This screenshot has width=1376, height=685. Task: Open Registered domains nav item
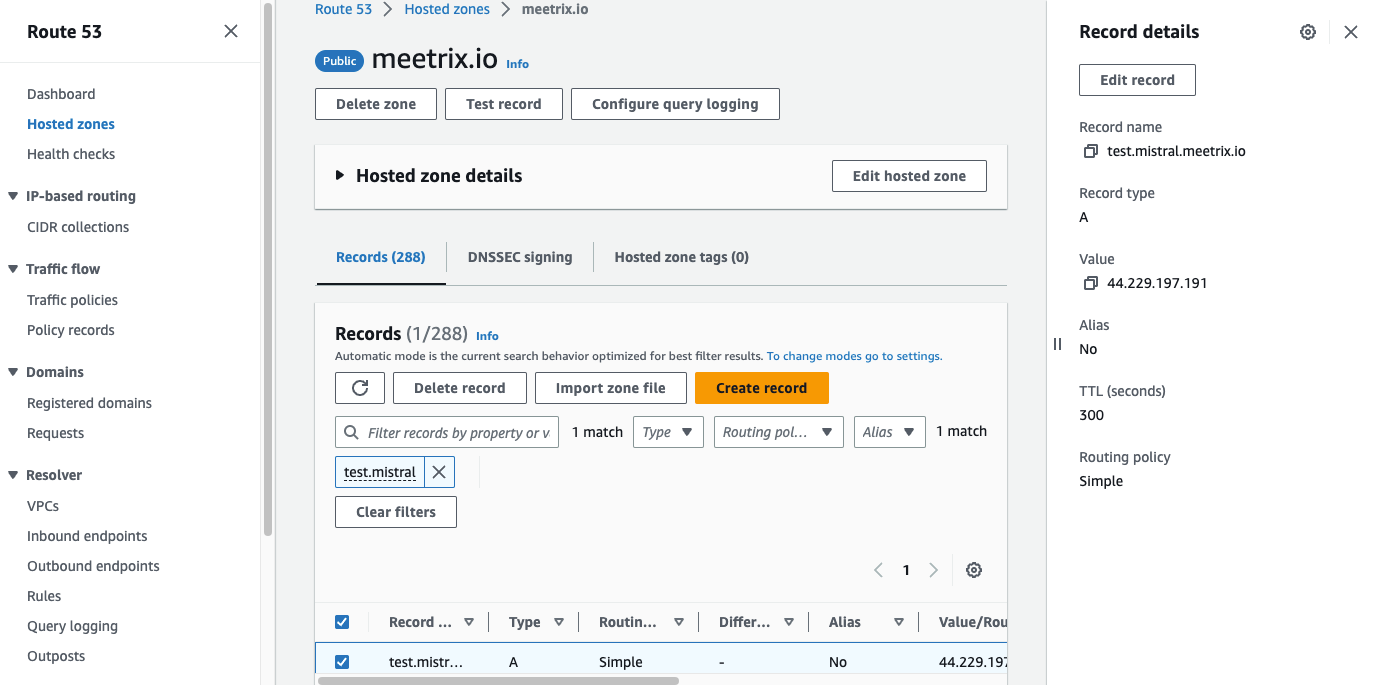tap(89, 403)
